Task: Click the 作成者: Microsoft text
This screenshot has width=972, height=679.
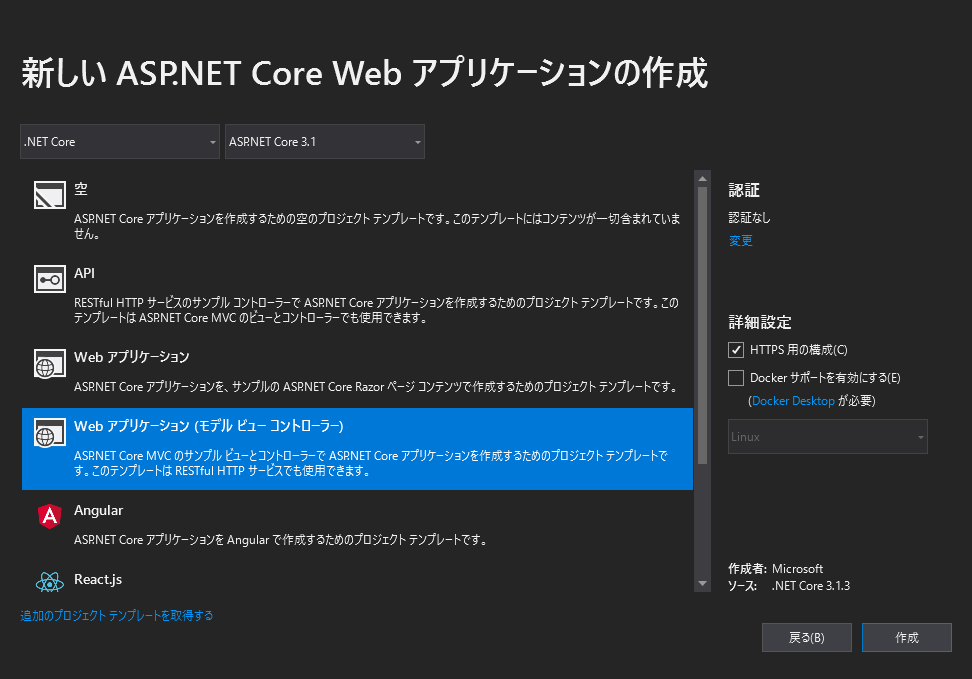Action: (x=775, y=569)
